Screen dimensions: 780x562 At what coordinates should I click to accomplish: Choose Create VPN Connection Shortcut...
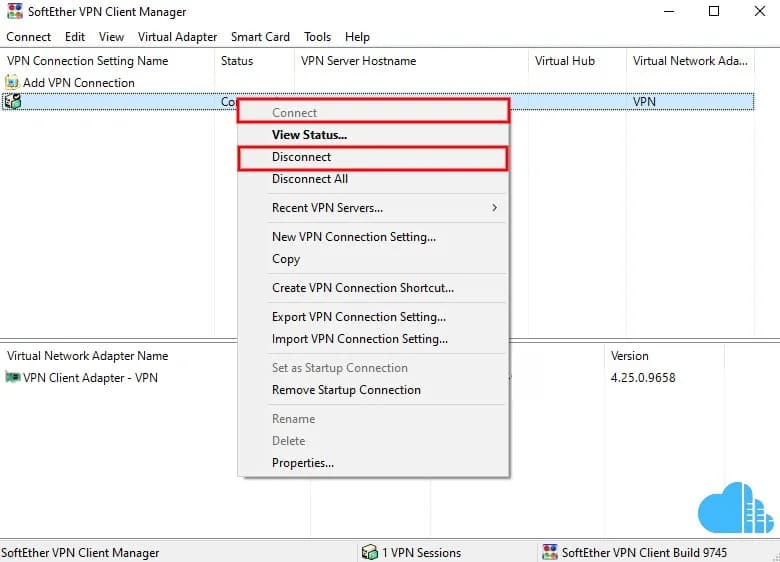374,287
